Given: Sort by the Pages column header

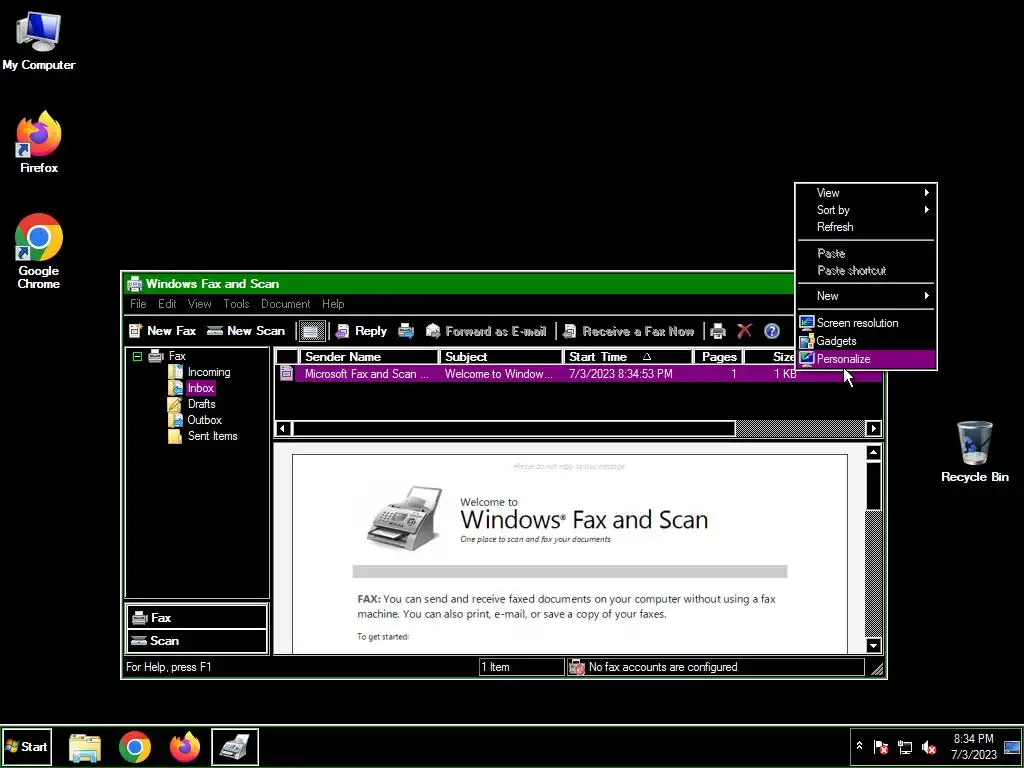Looking at the screenshot, I should tap(718, 357).
